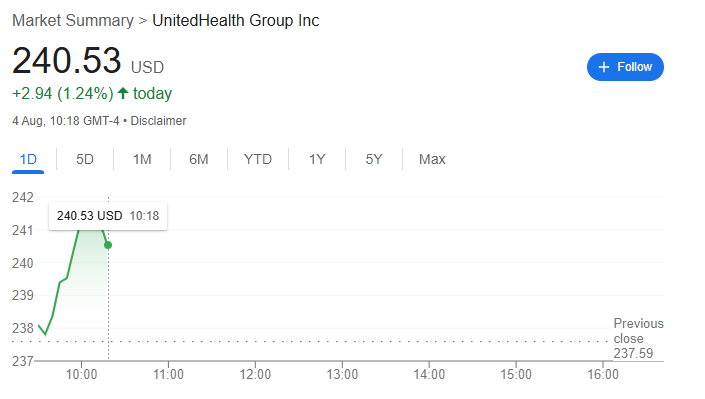
Task: Click the 11:00 time axis label
Action: pyautogui.click(x=168, y=374)
